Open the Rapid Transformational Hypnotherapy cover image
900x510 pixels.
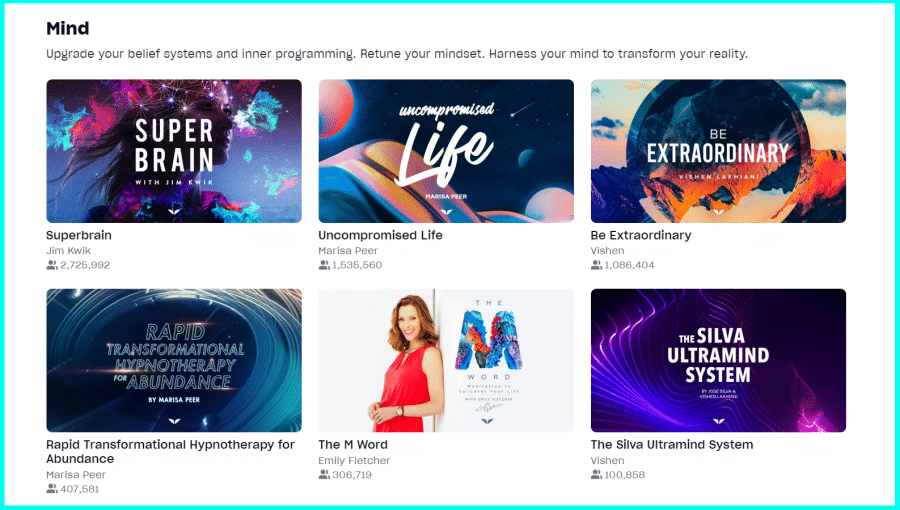pos(174,360)
